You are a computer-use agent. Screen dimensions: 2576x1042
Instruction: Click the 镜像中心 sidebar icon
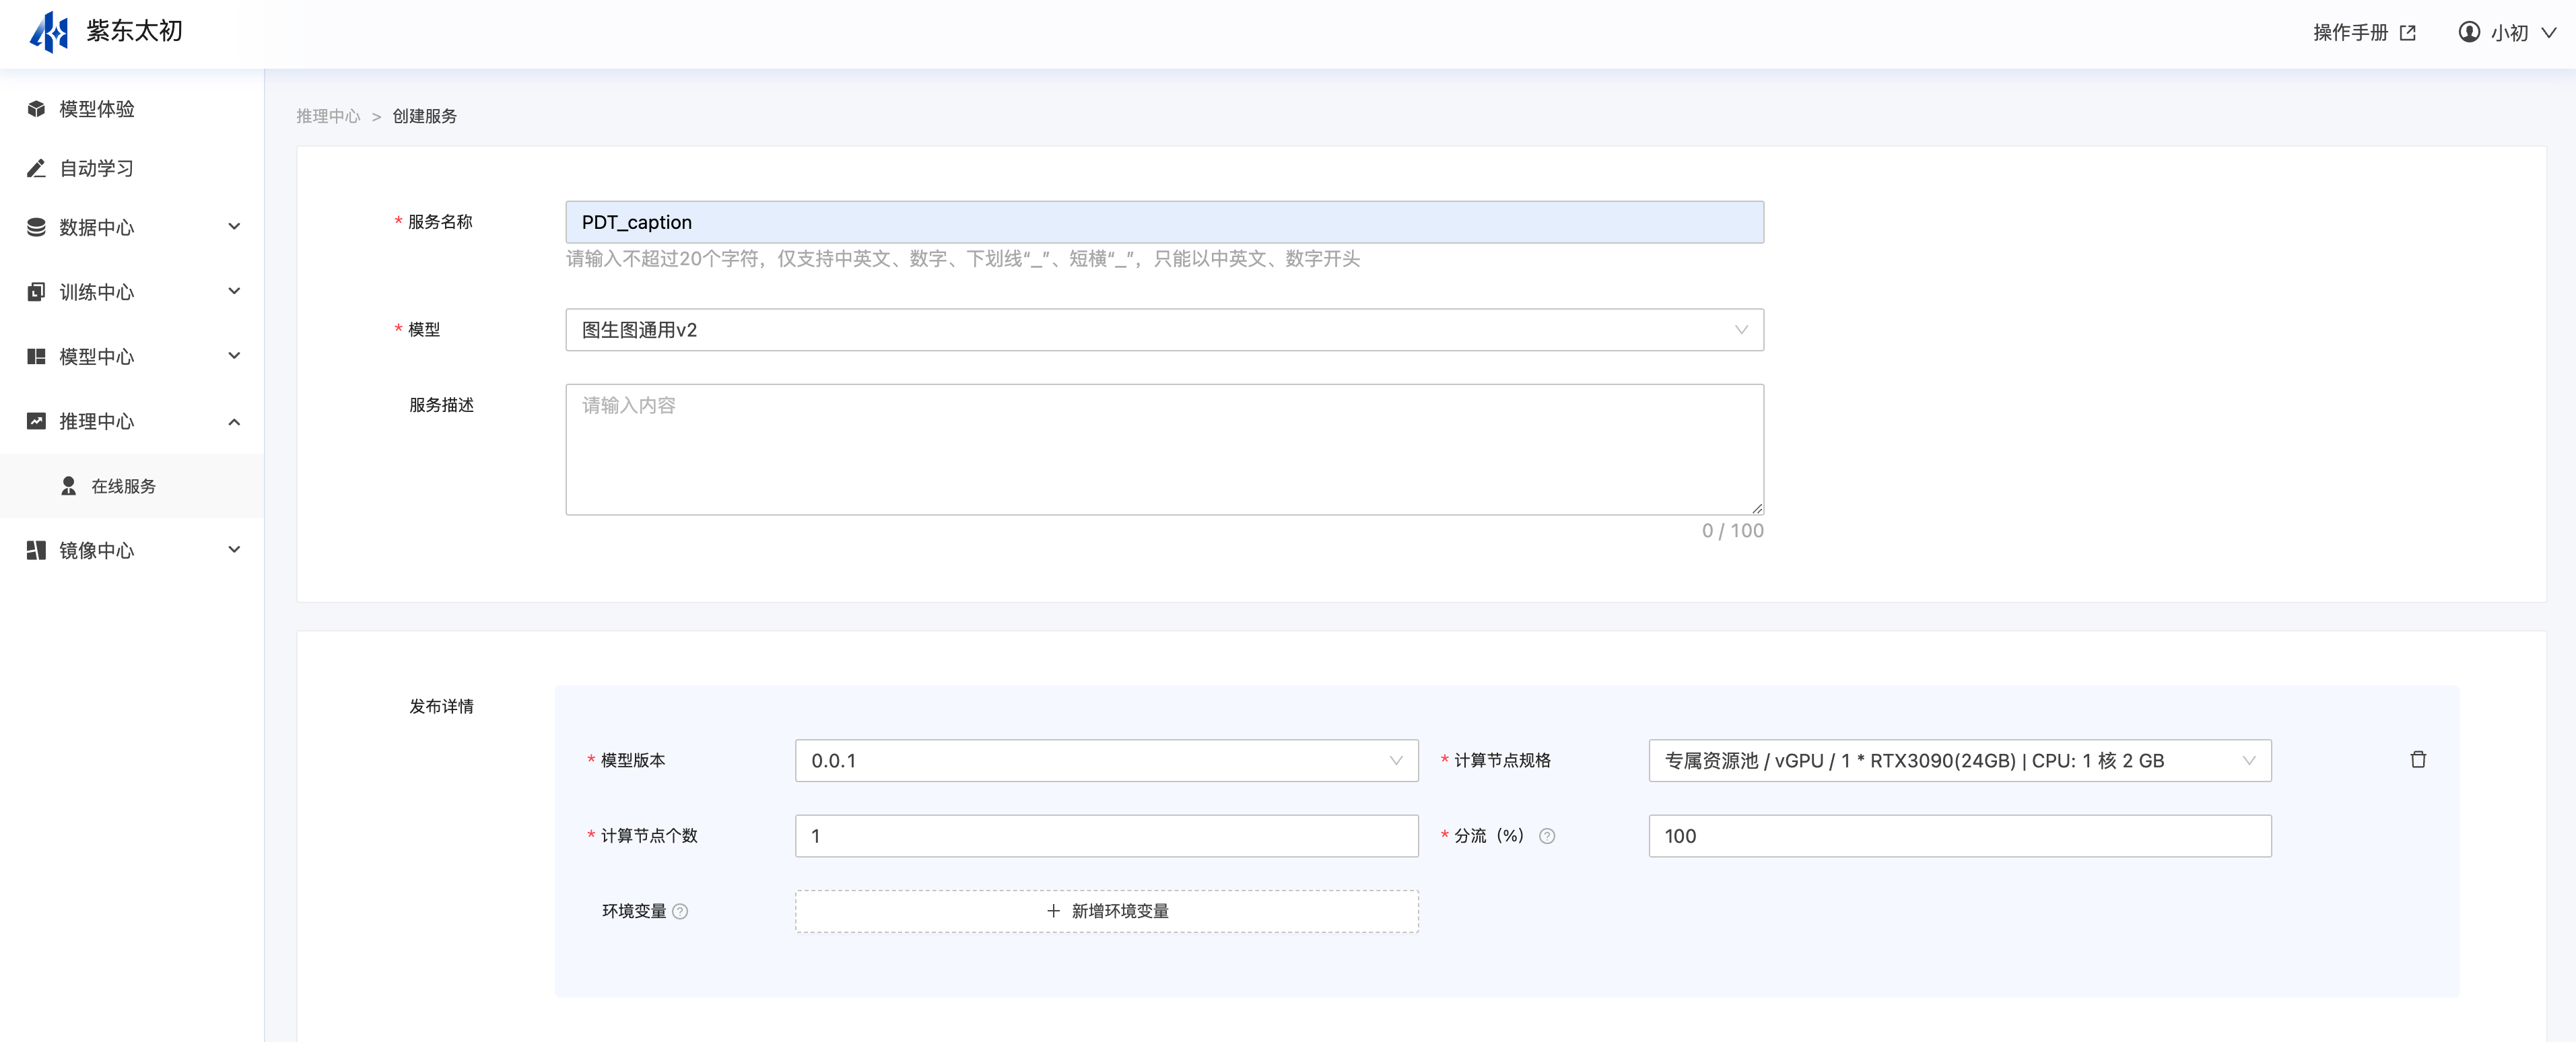[x=36, y=550]
